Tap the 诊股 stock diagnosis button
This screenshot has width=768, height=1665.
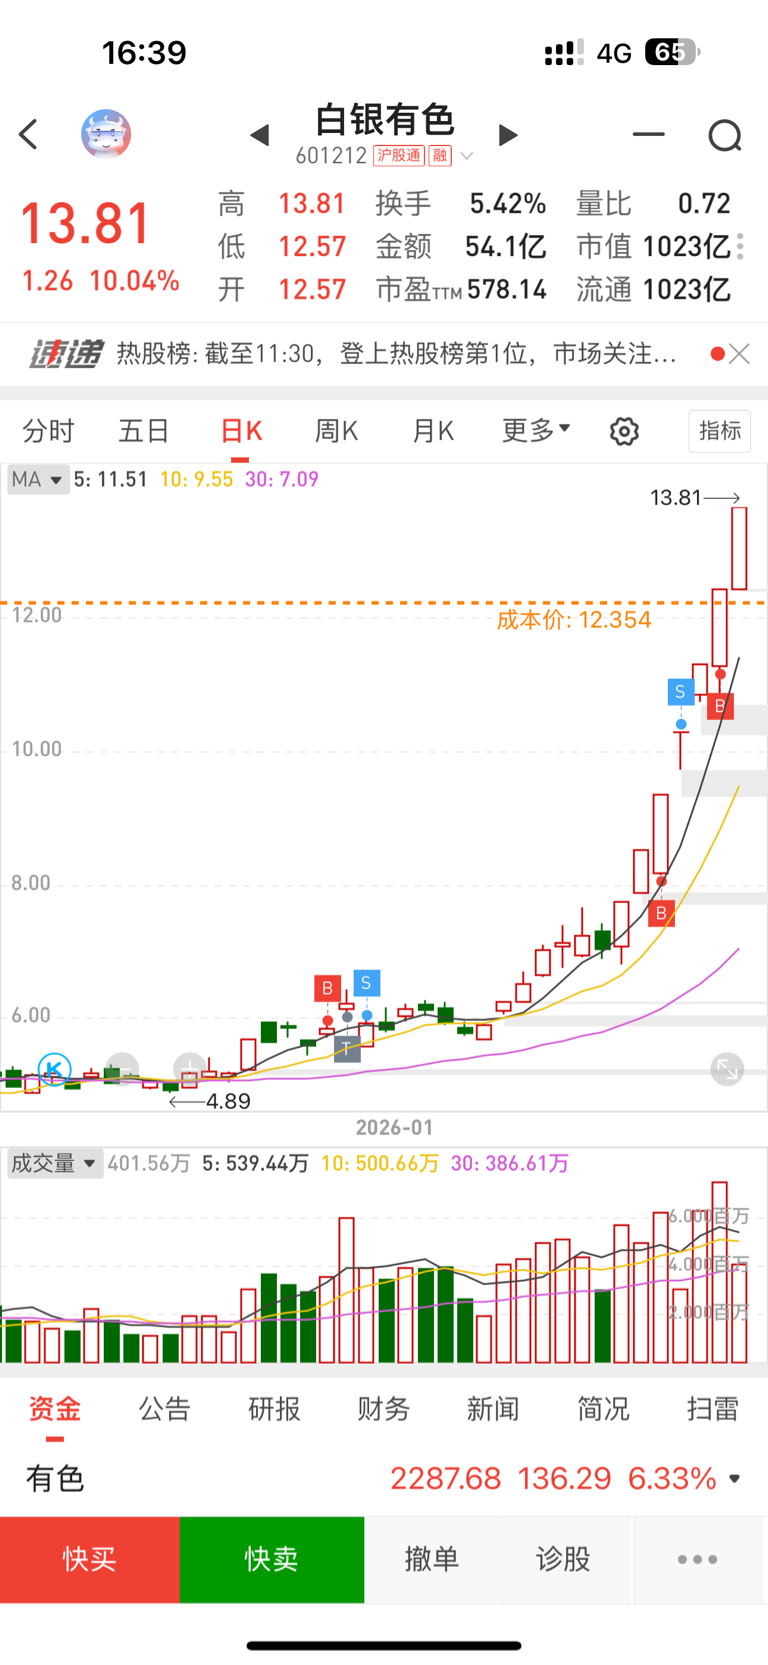coord(564,1560)
